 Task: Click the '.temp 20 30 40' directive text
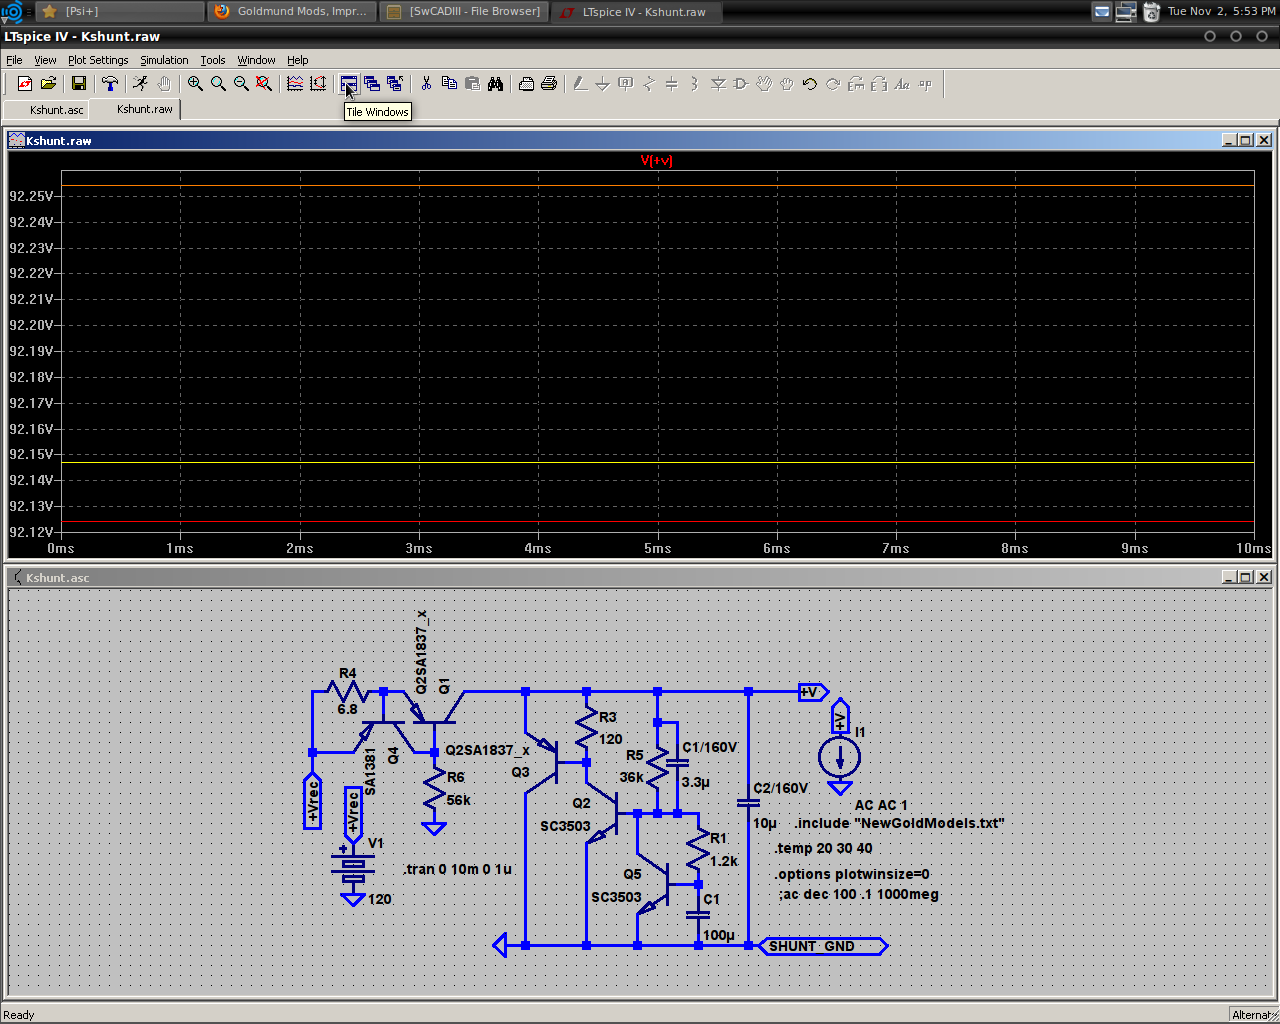pos(824,848)
